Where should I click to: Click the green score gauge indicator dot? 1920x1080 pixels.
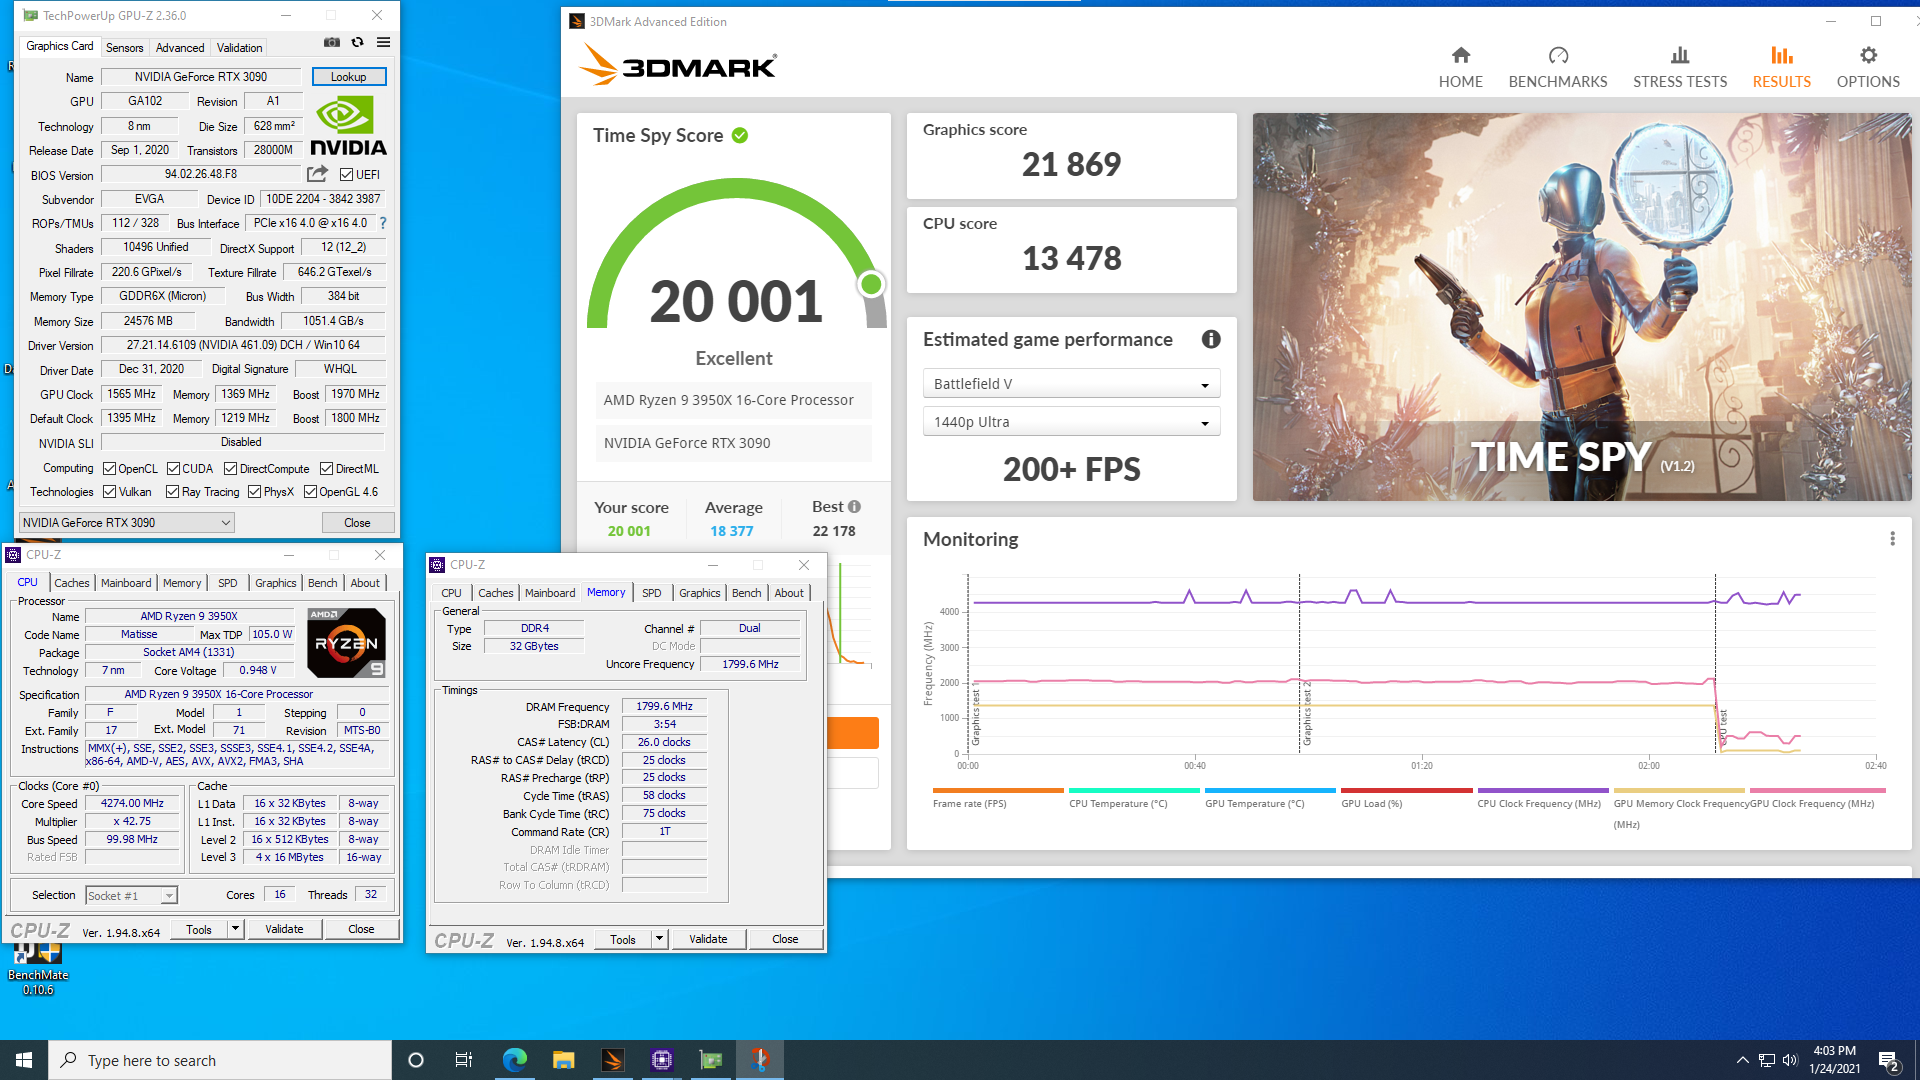point(871,284)
